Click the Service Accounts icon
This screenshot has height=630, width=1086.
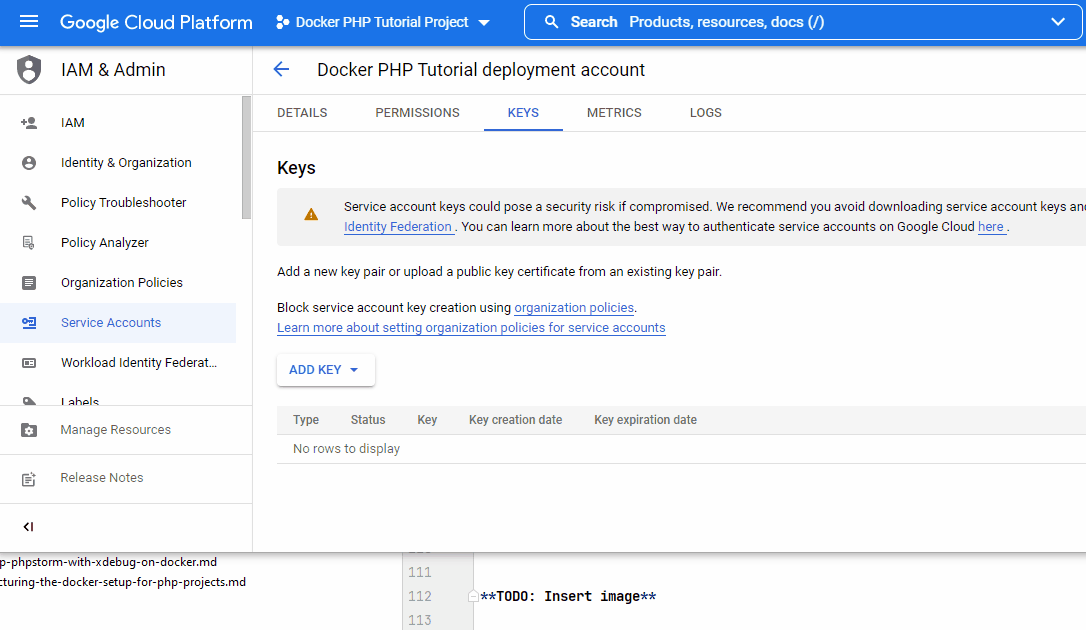click(29, 323)
